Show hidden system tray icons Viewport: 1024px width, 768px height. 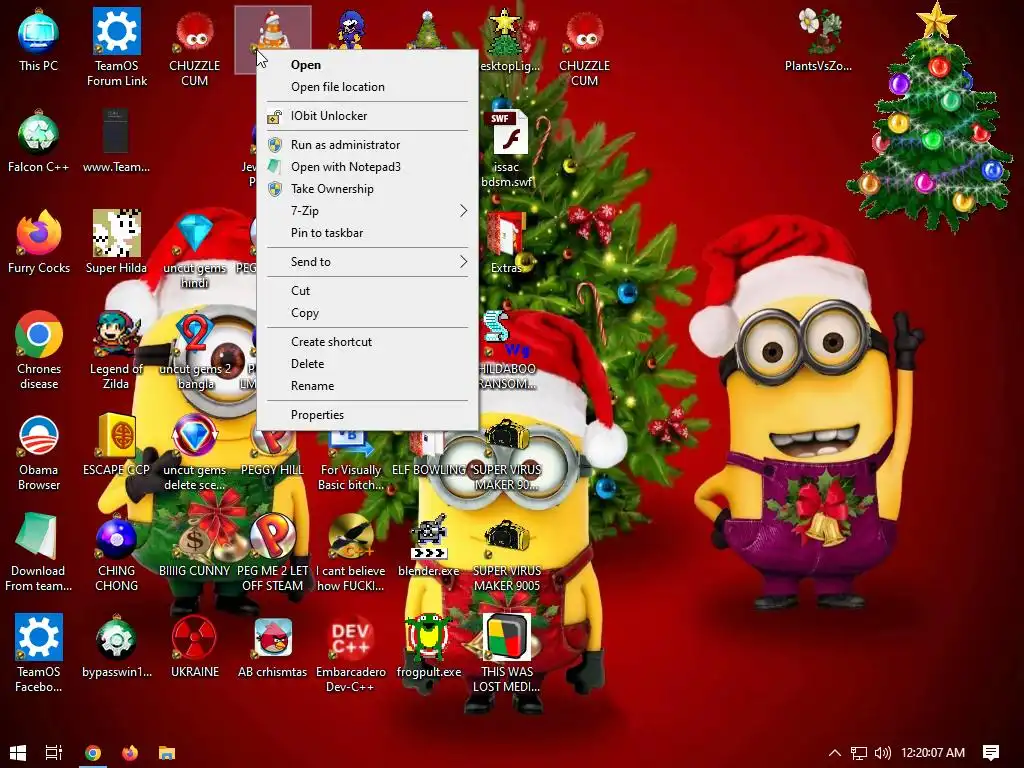click(835, 753)
